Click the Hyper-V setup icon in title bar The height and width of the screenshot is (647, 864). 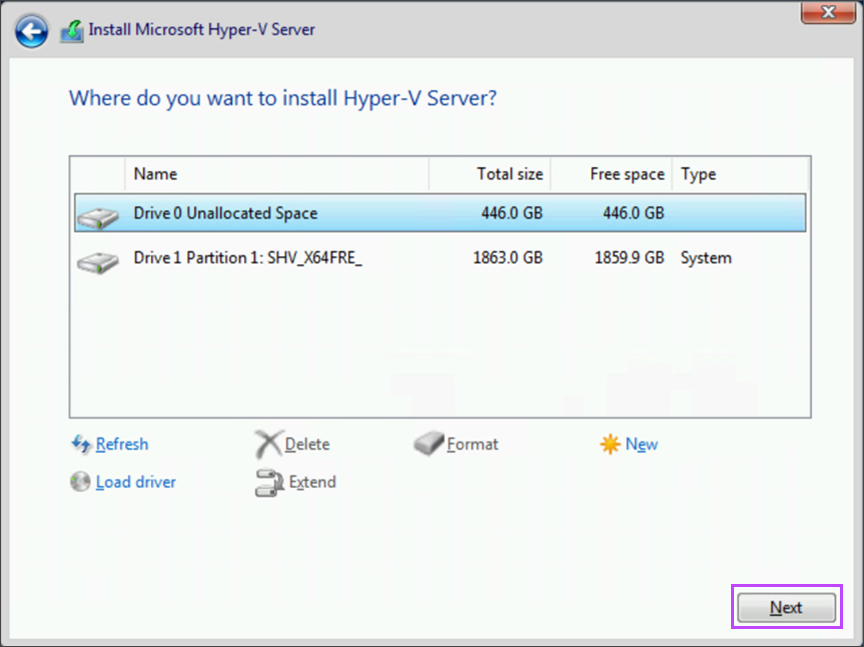(x=72, y=31)
